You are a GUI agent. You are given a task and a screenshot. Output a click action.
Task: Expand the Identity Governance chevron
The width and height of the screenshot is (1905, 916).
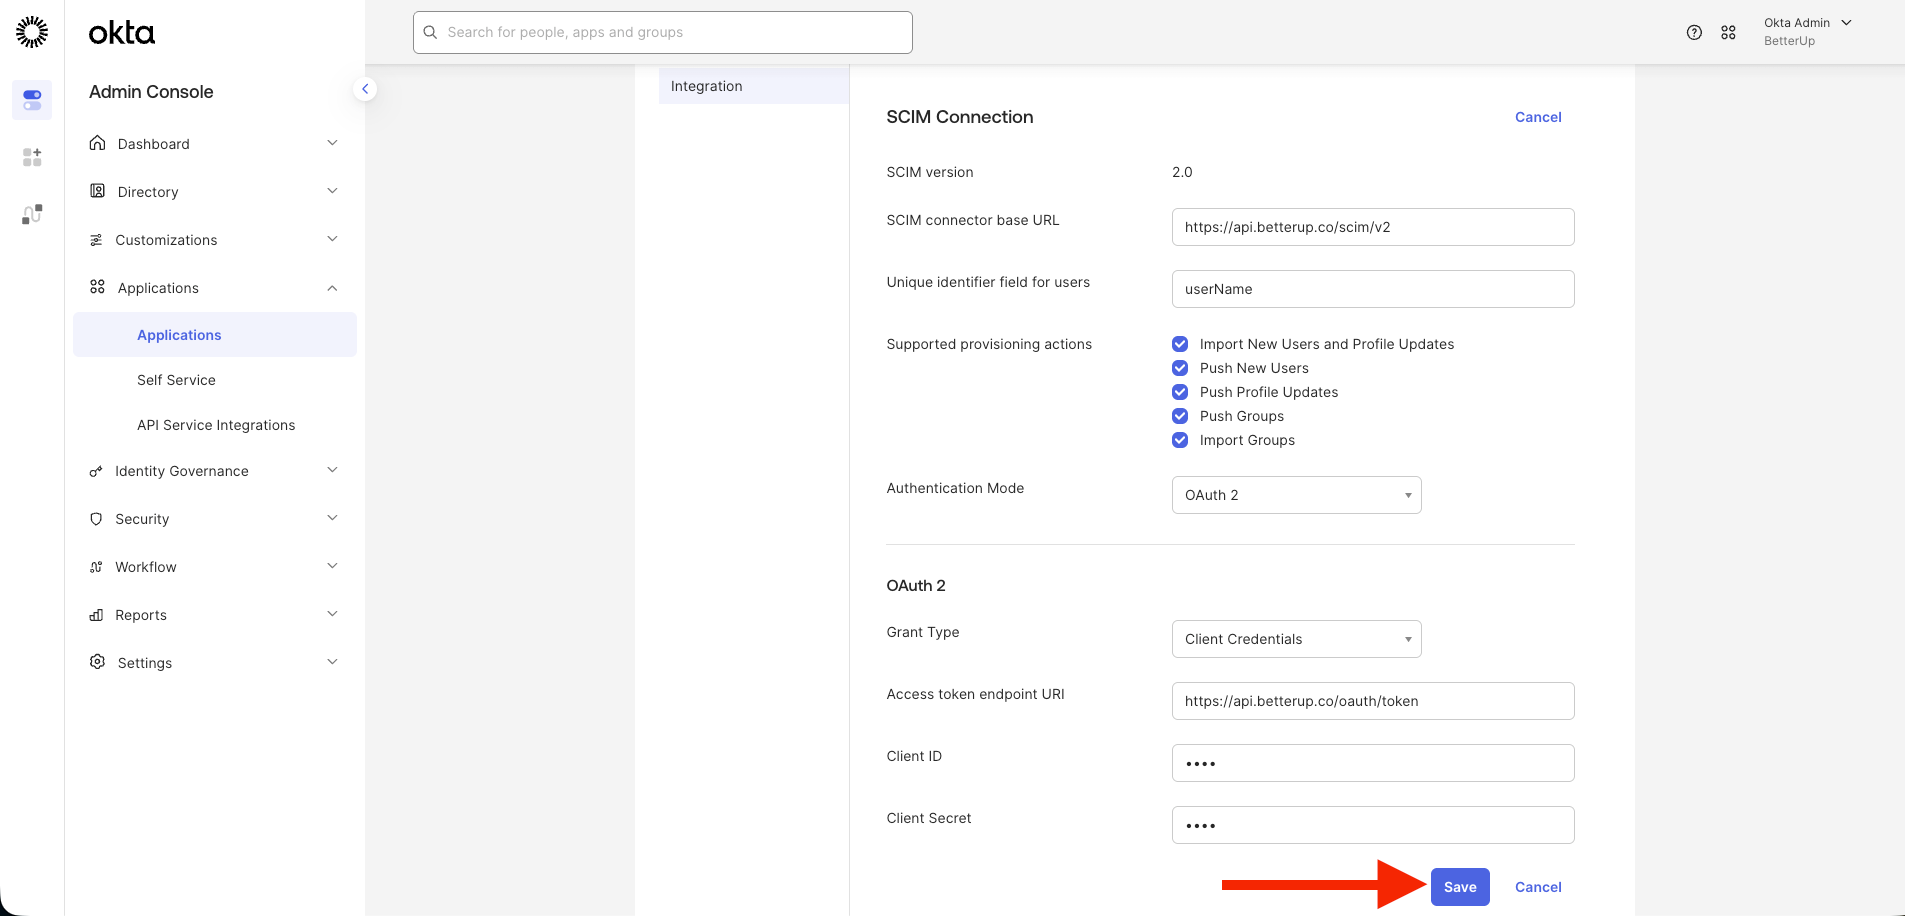[x=332, y=470]
